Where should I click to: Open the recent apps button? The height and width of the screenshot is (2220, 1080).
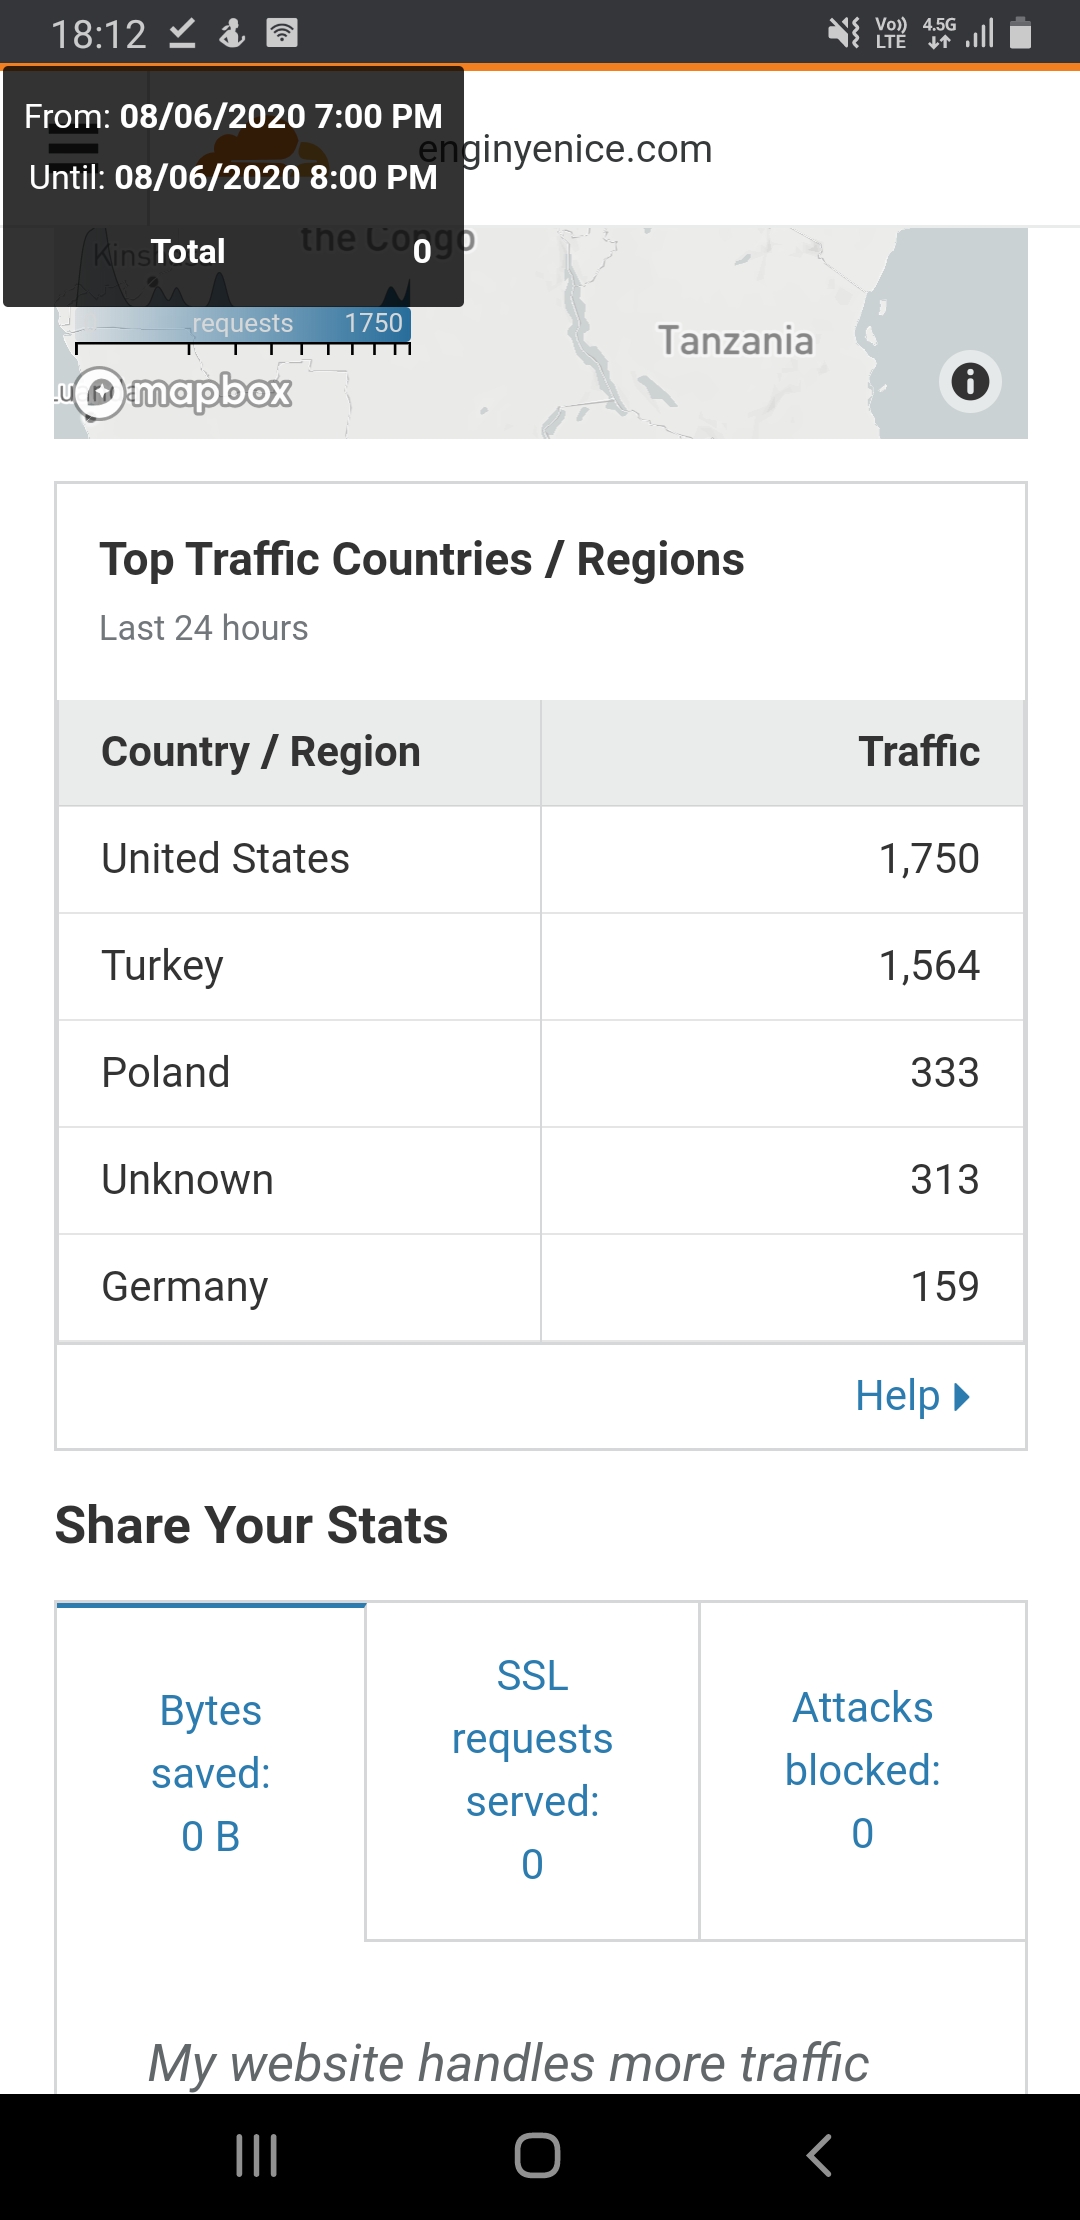(x=257, y=2155)
